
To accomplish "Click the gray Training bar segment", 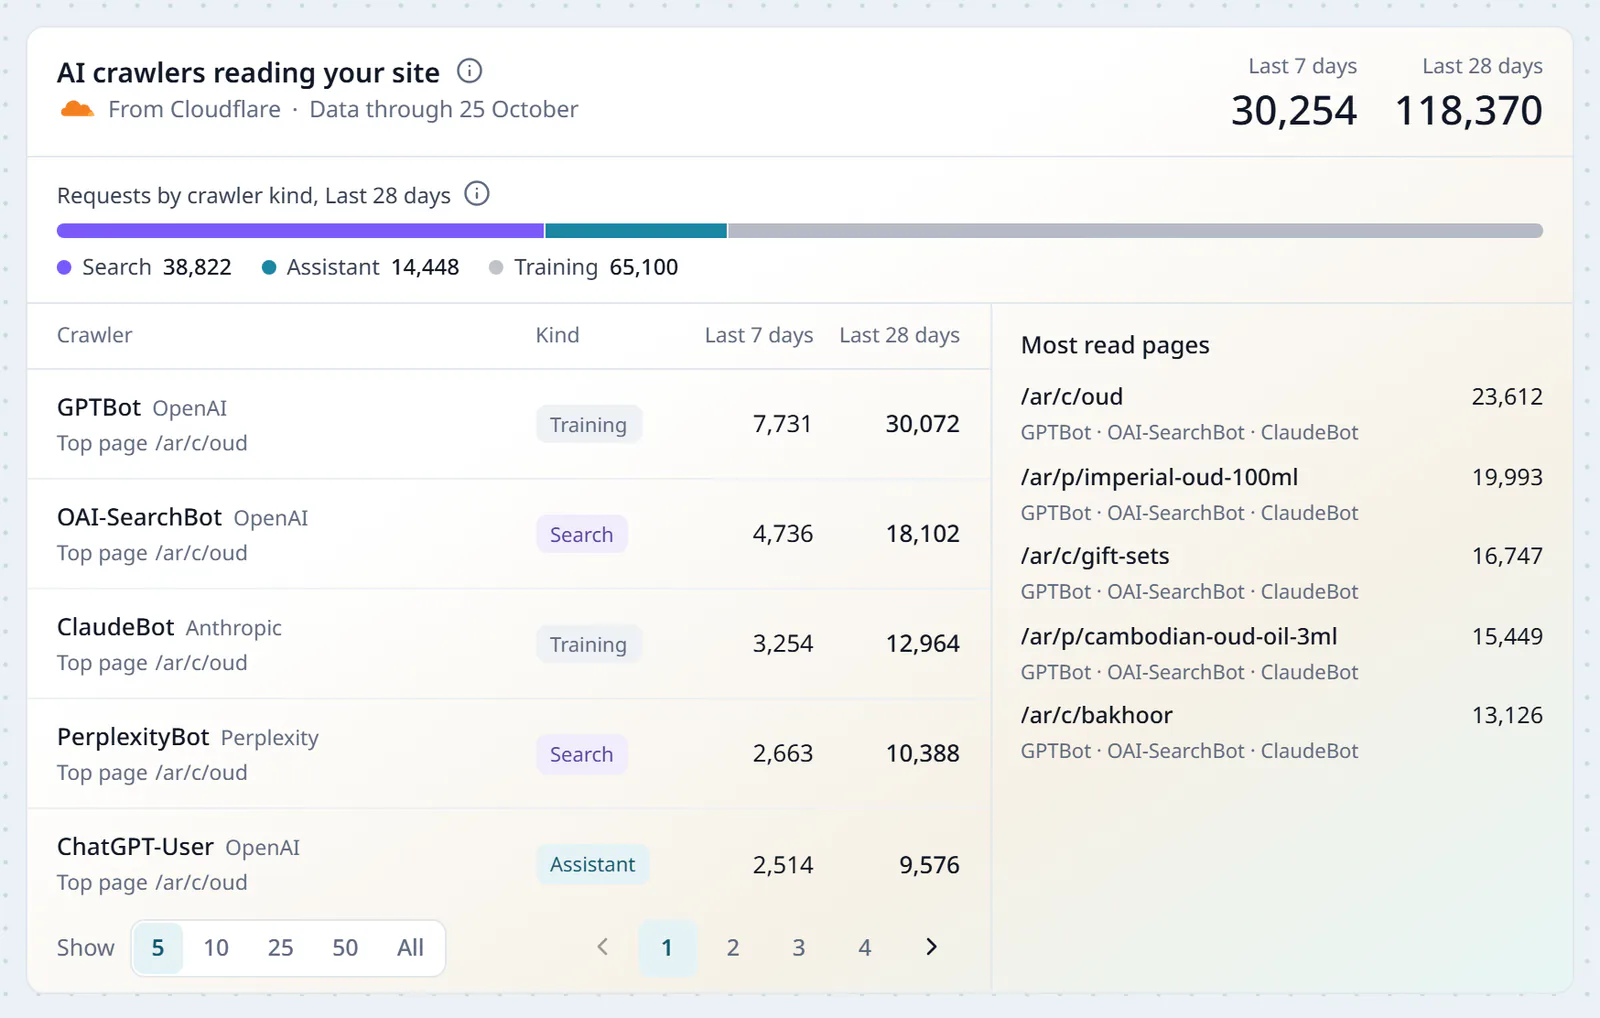I will click(x=1135, y=231).
